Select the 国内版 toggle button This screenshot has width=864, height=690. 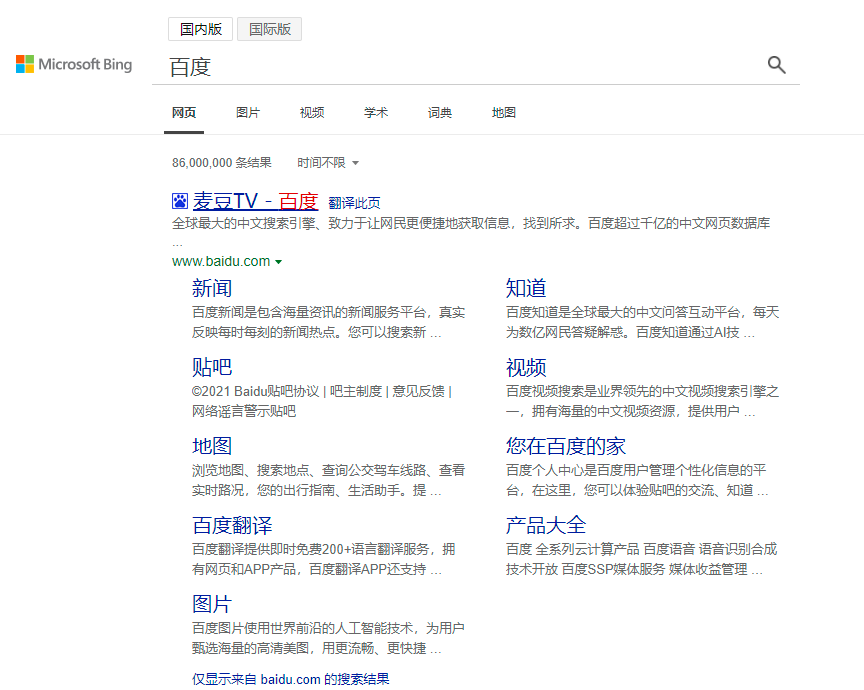click(201, 29)
